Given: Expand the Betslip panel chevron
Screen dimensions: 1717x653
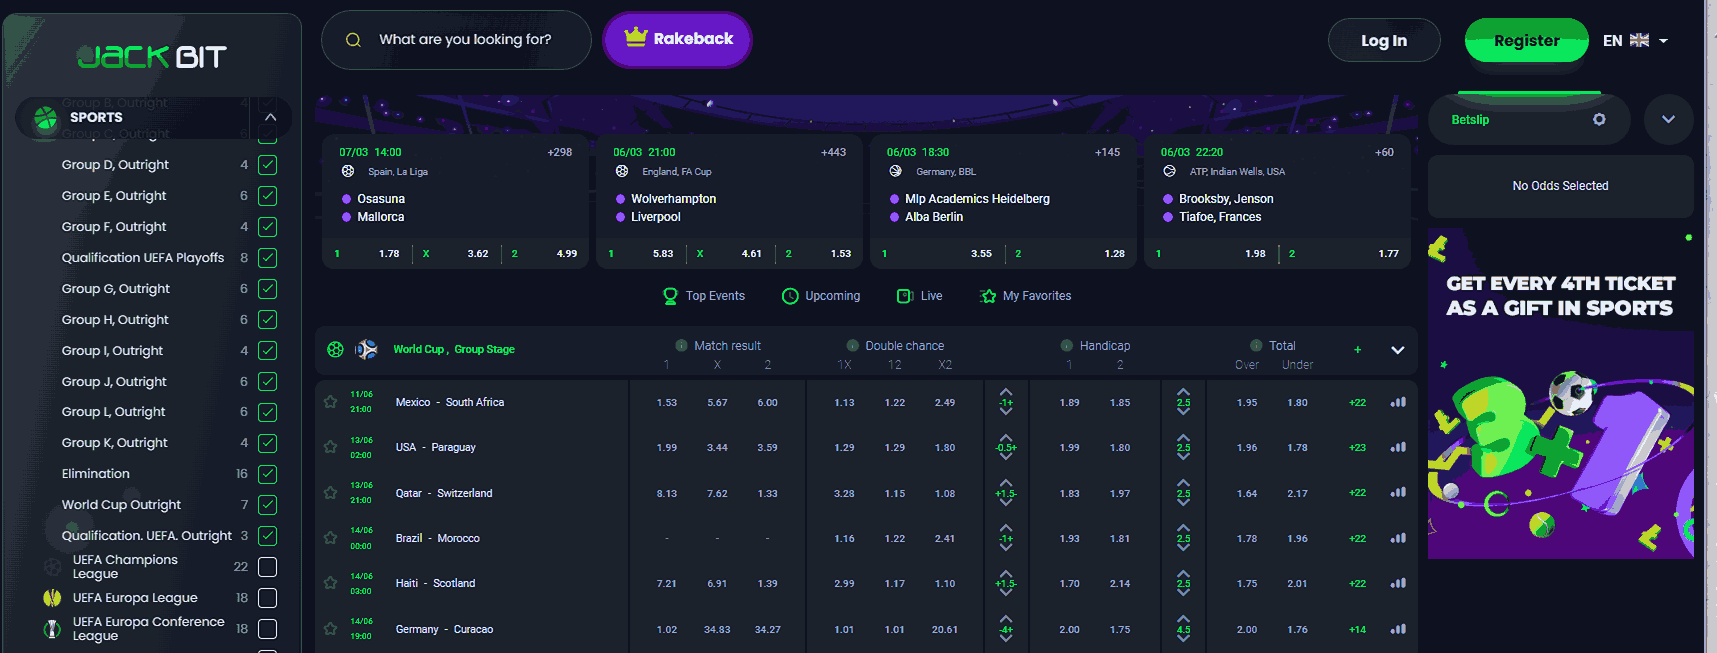Looking at the screenshot, I should click(x=1668, y=119).
